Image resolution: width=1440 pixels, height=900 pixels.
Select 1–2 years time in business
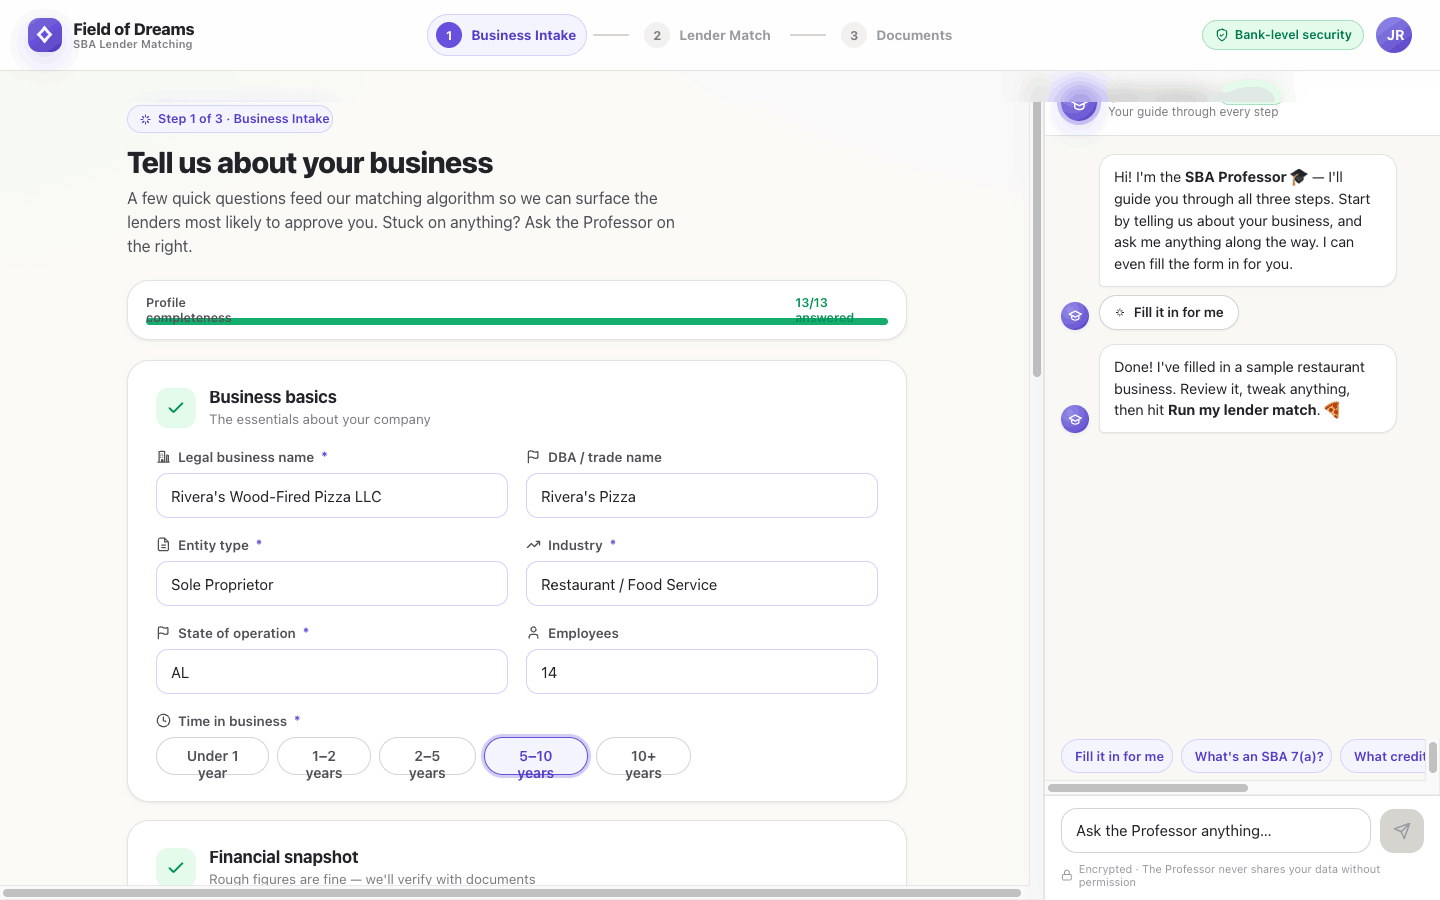pos(324,756)
